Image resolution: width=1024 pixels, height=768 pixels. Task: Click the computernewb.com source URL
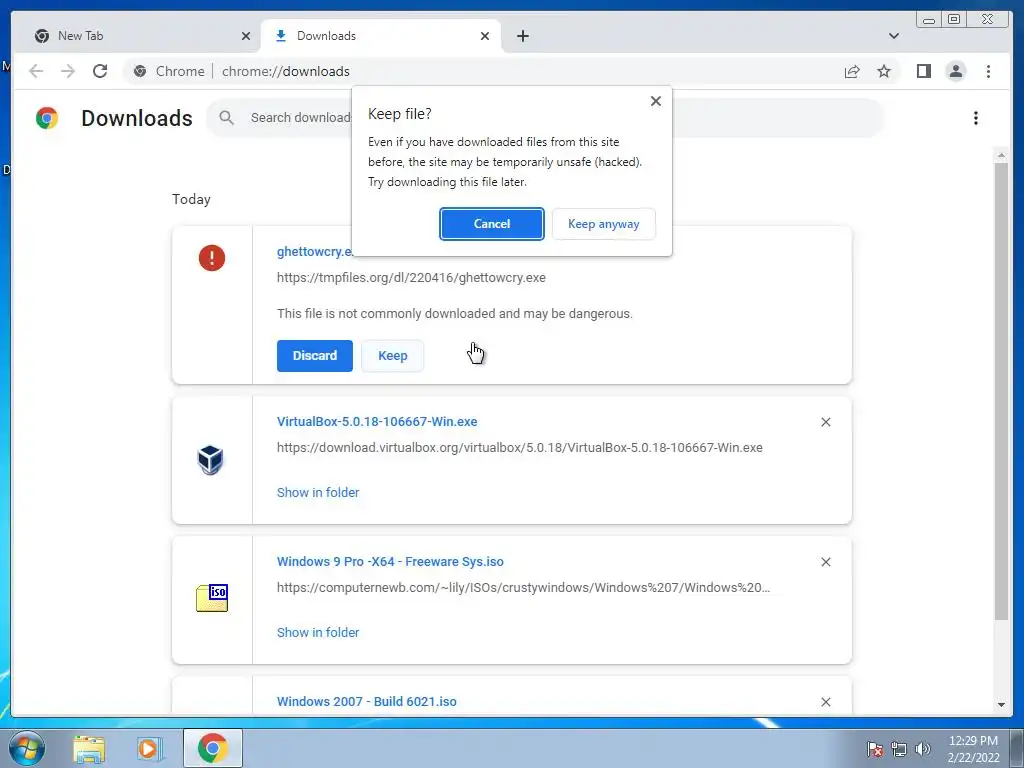point(524,588)
